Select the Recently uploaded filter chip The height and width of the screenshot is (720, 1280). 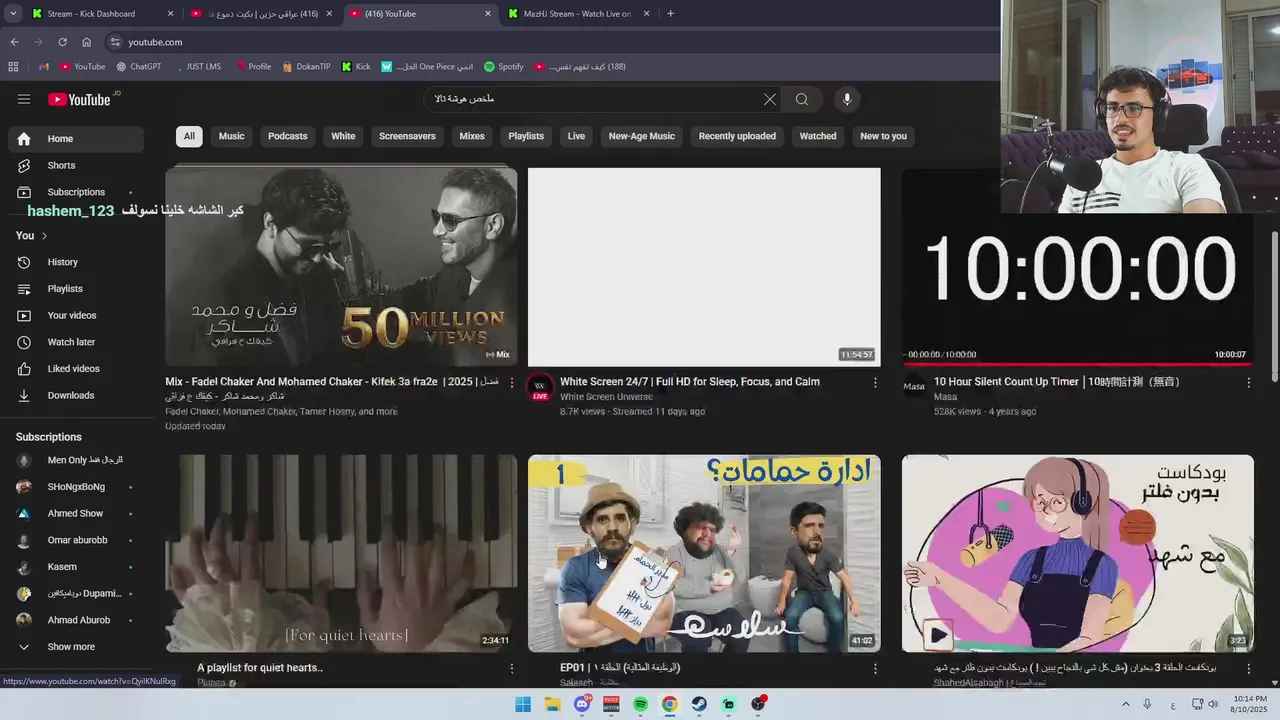(x=737, y=136)
